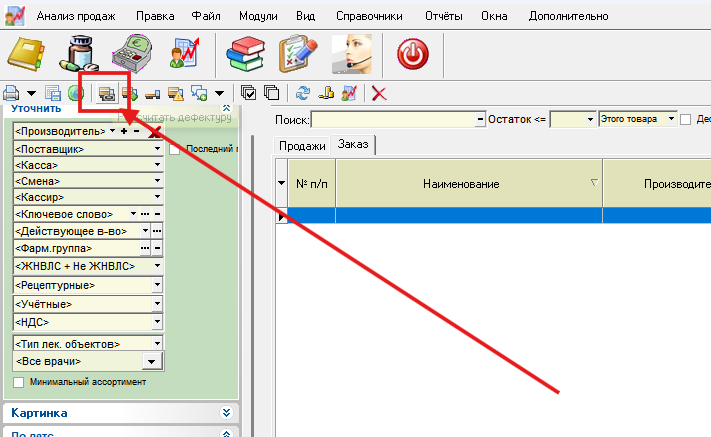Screen dimensions: 711x437
Task: Click the small person with chart toolbar icon
Action: click(349, 93)
